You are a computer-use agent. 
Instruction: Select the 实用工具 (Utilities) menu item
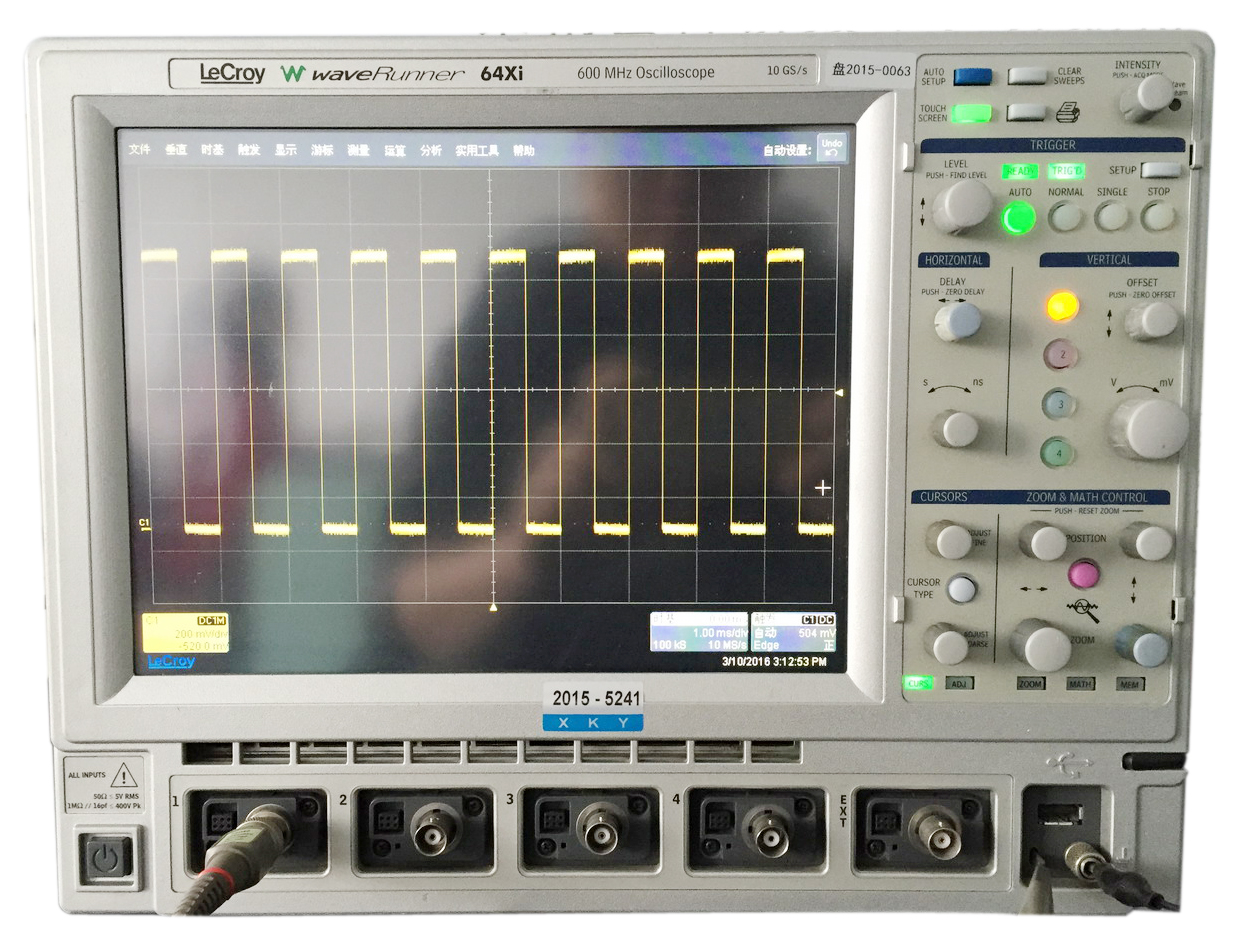pos(477,151)
